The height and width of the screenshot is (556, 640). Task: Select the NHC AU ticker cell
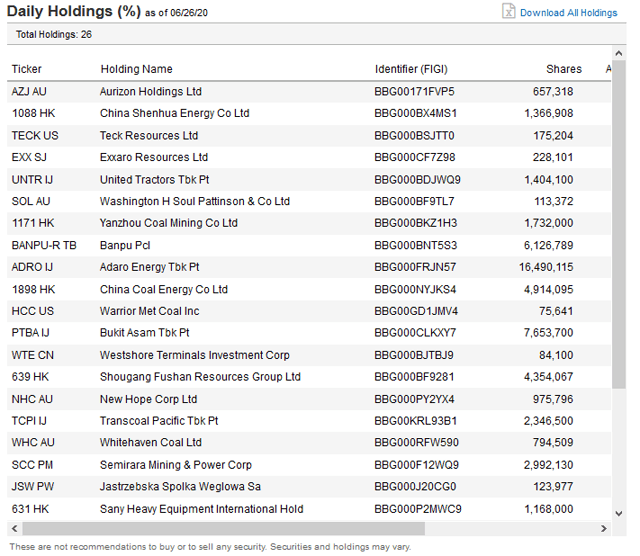tap(32, 399)
